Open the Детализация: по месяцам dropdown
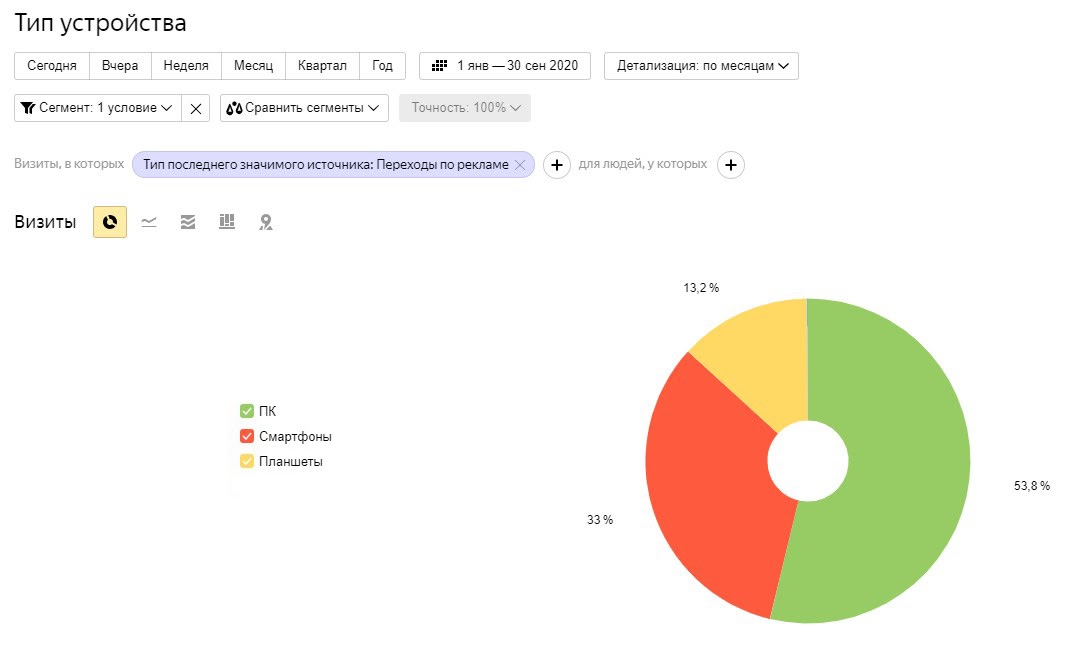The height and width of the screenshot is (667, 1084). coord(701,66)
